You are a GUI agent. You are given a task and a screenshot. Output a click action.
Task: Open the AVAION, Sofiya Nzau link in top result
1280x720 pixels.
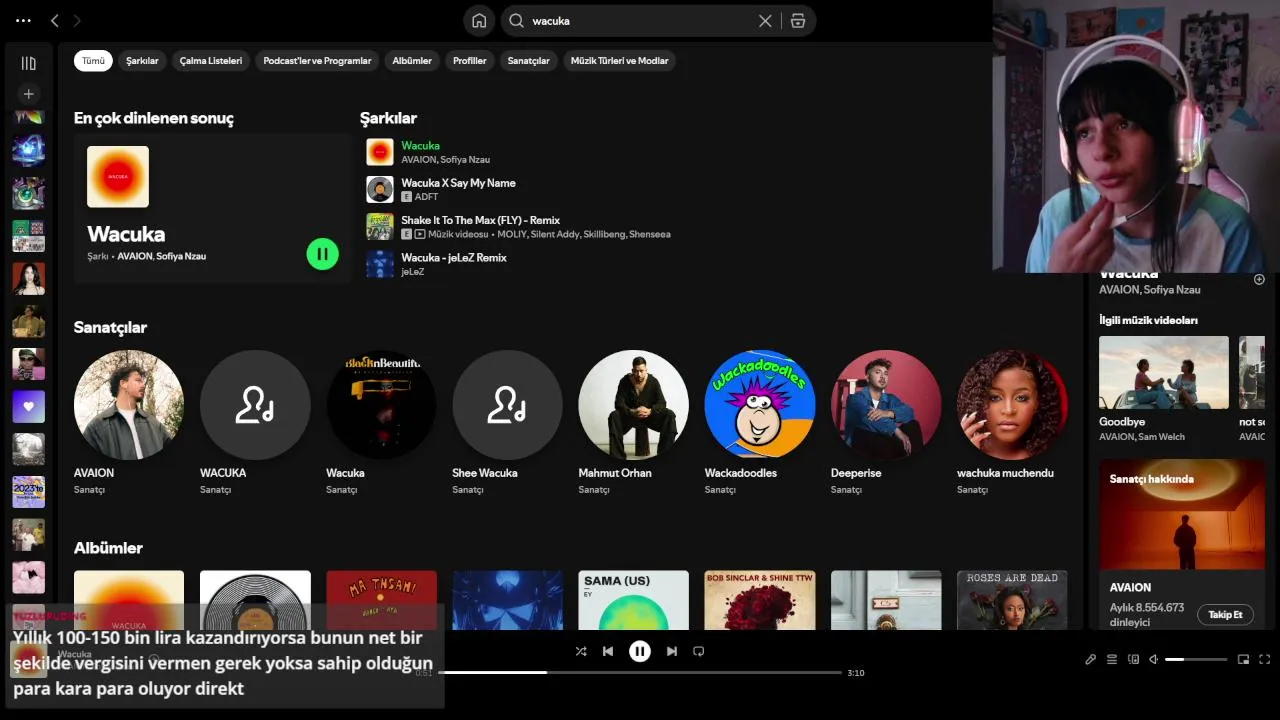click(x=161, y=257)
